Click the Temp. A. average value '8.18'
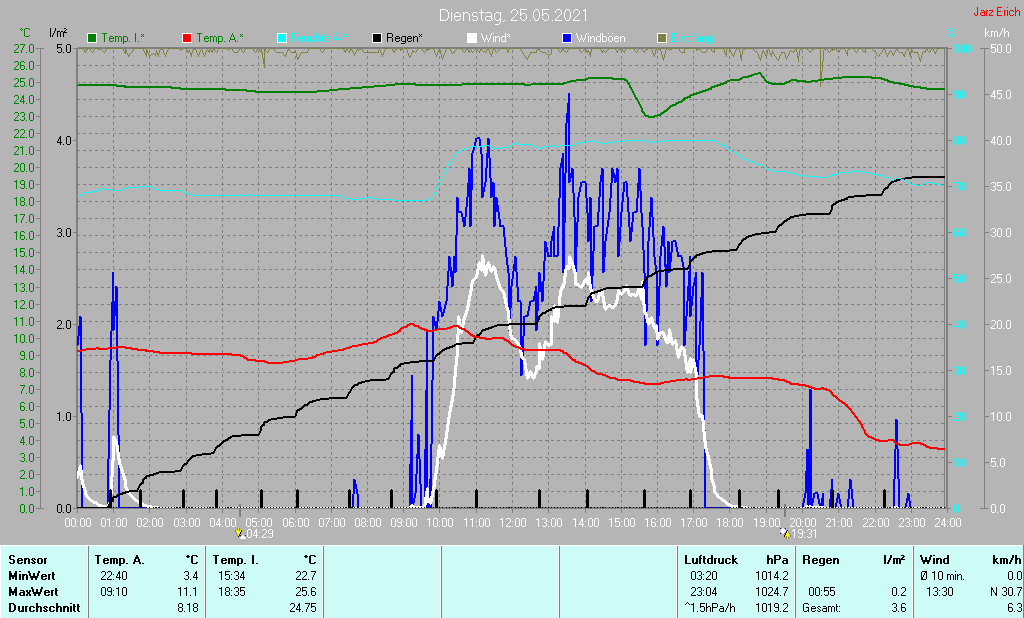Screen dimensions: 1024x618 187,608
